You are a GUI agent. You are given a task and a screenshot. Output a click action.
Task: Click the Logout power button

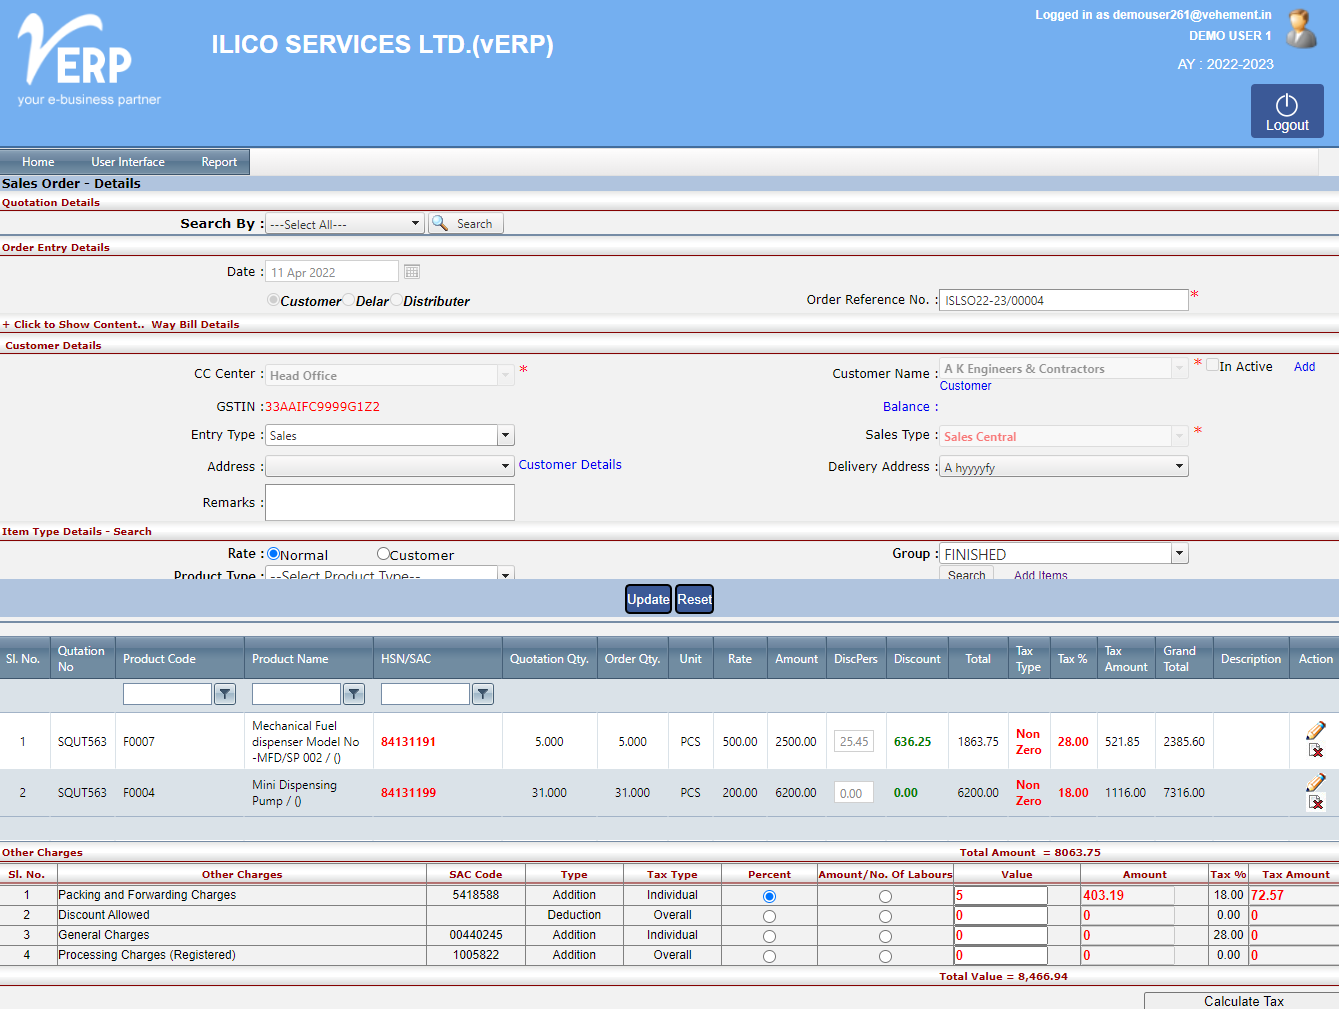point(1287,111)
